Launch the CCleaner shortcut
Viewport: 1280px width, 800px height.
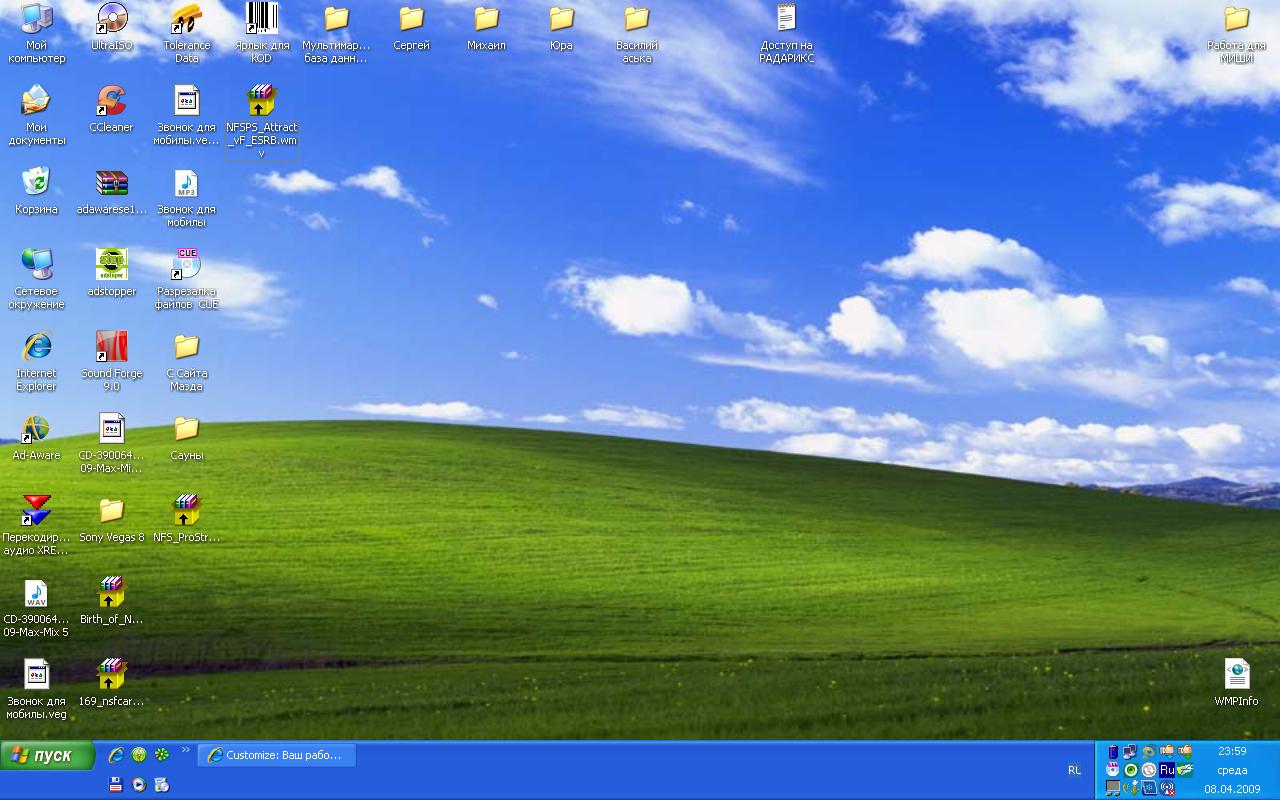pyautogui.click(x=112, y=109)
